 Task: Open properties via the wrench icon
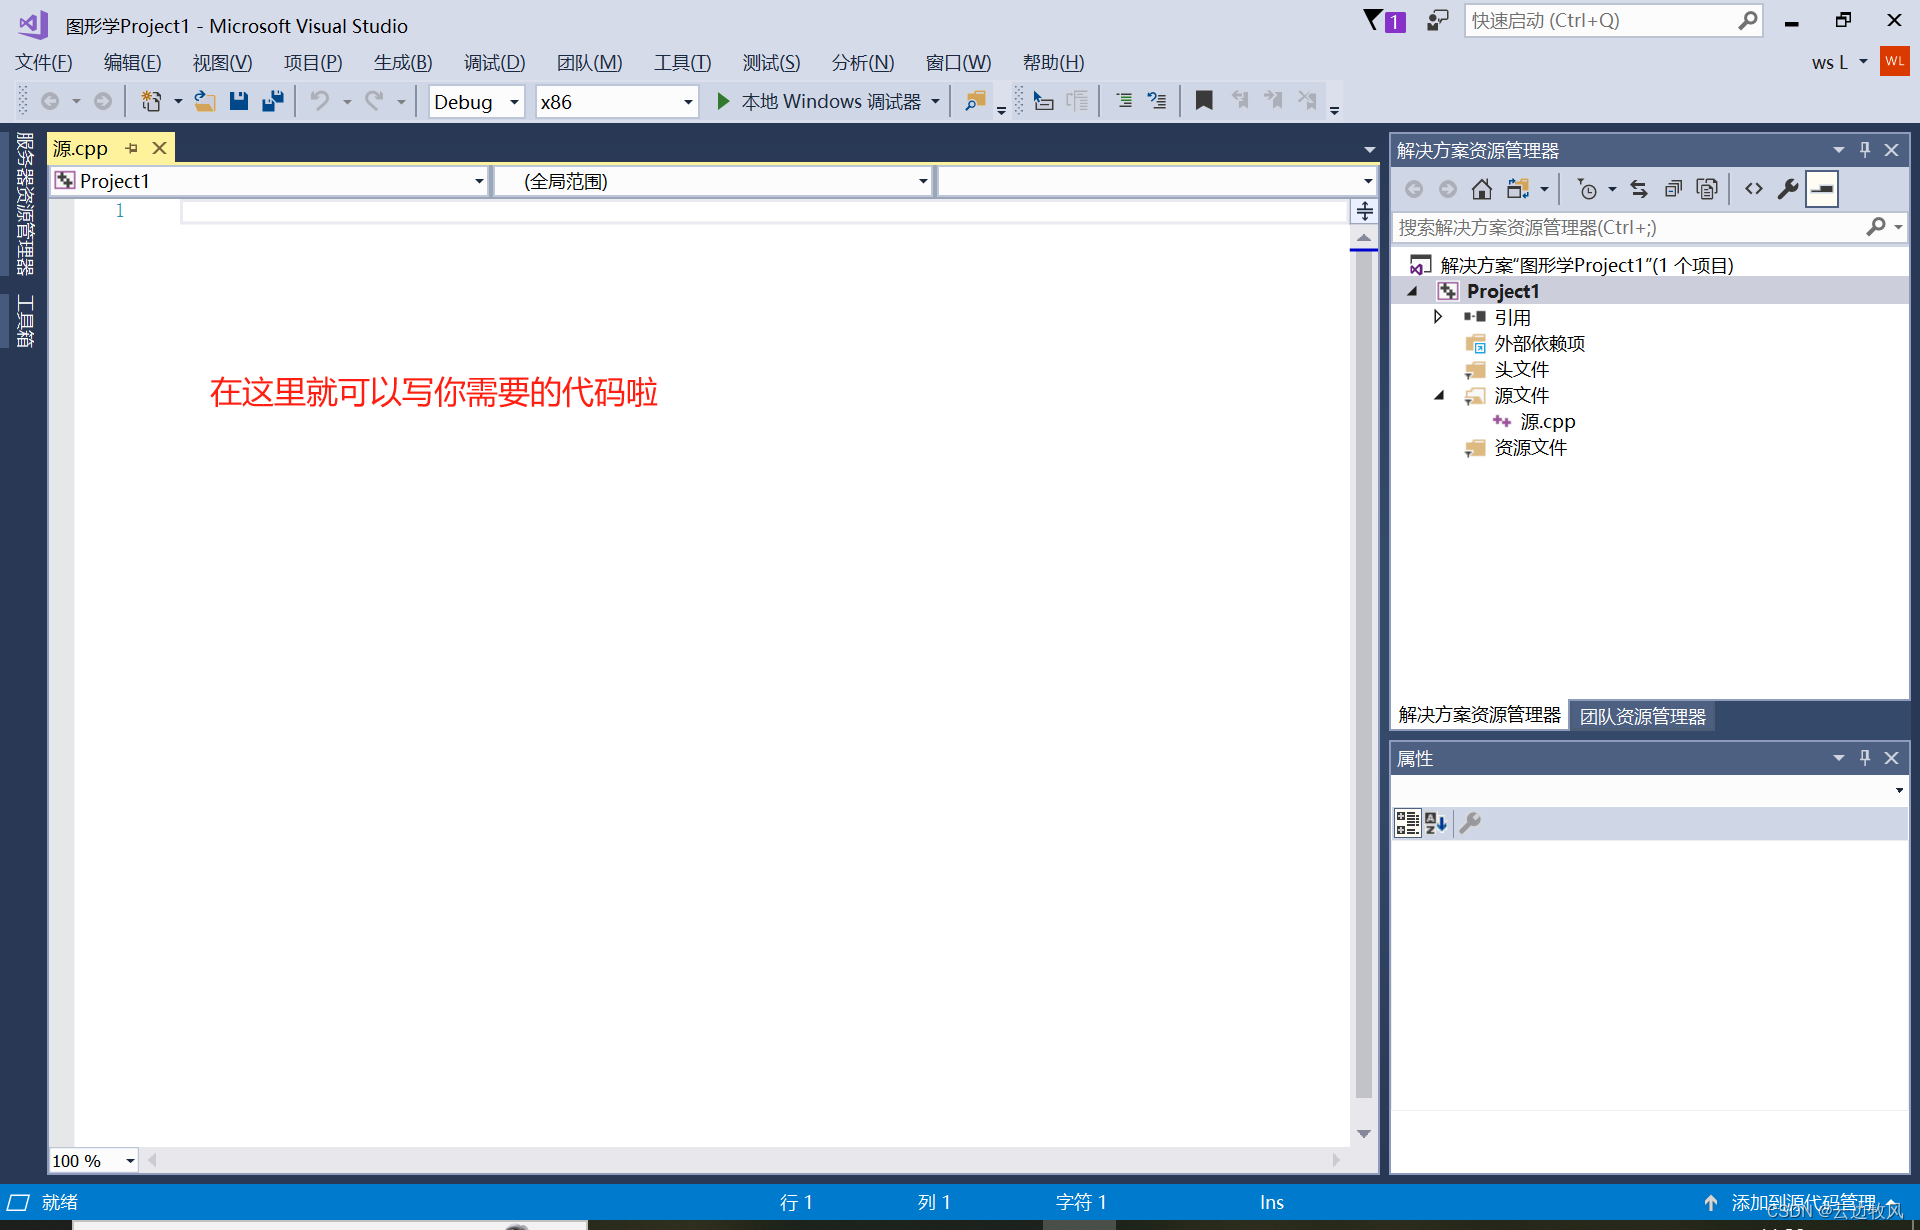[1787, 189]
